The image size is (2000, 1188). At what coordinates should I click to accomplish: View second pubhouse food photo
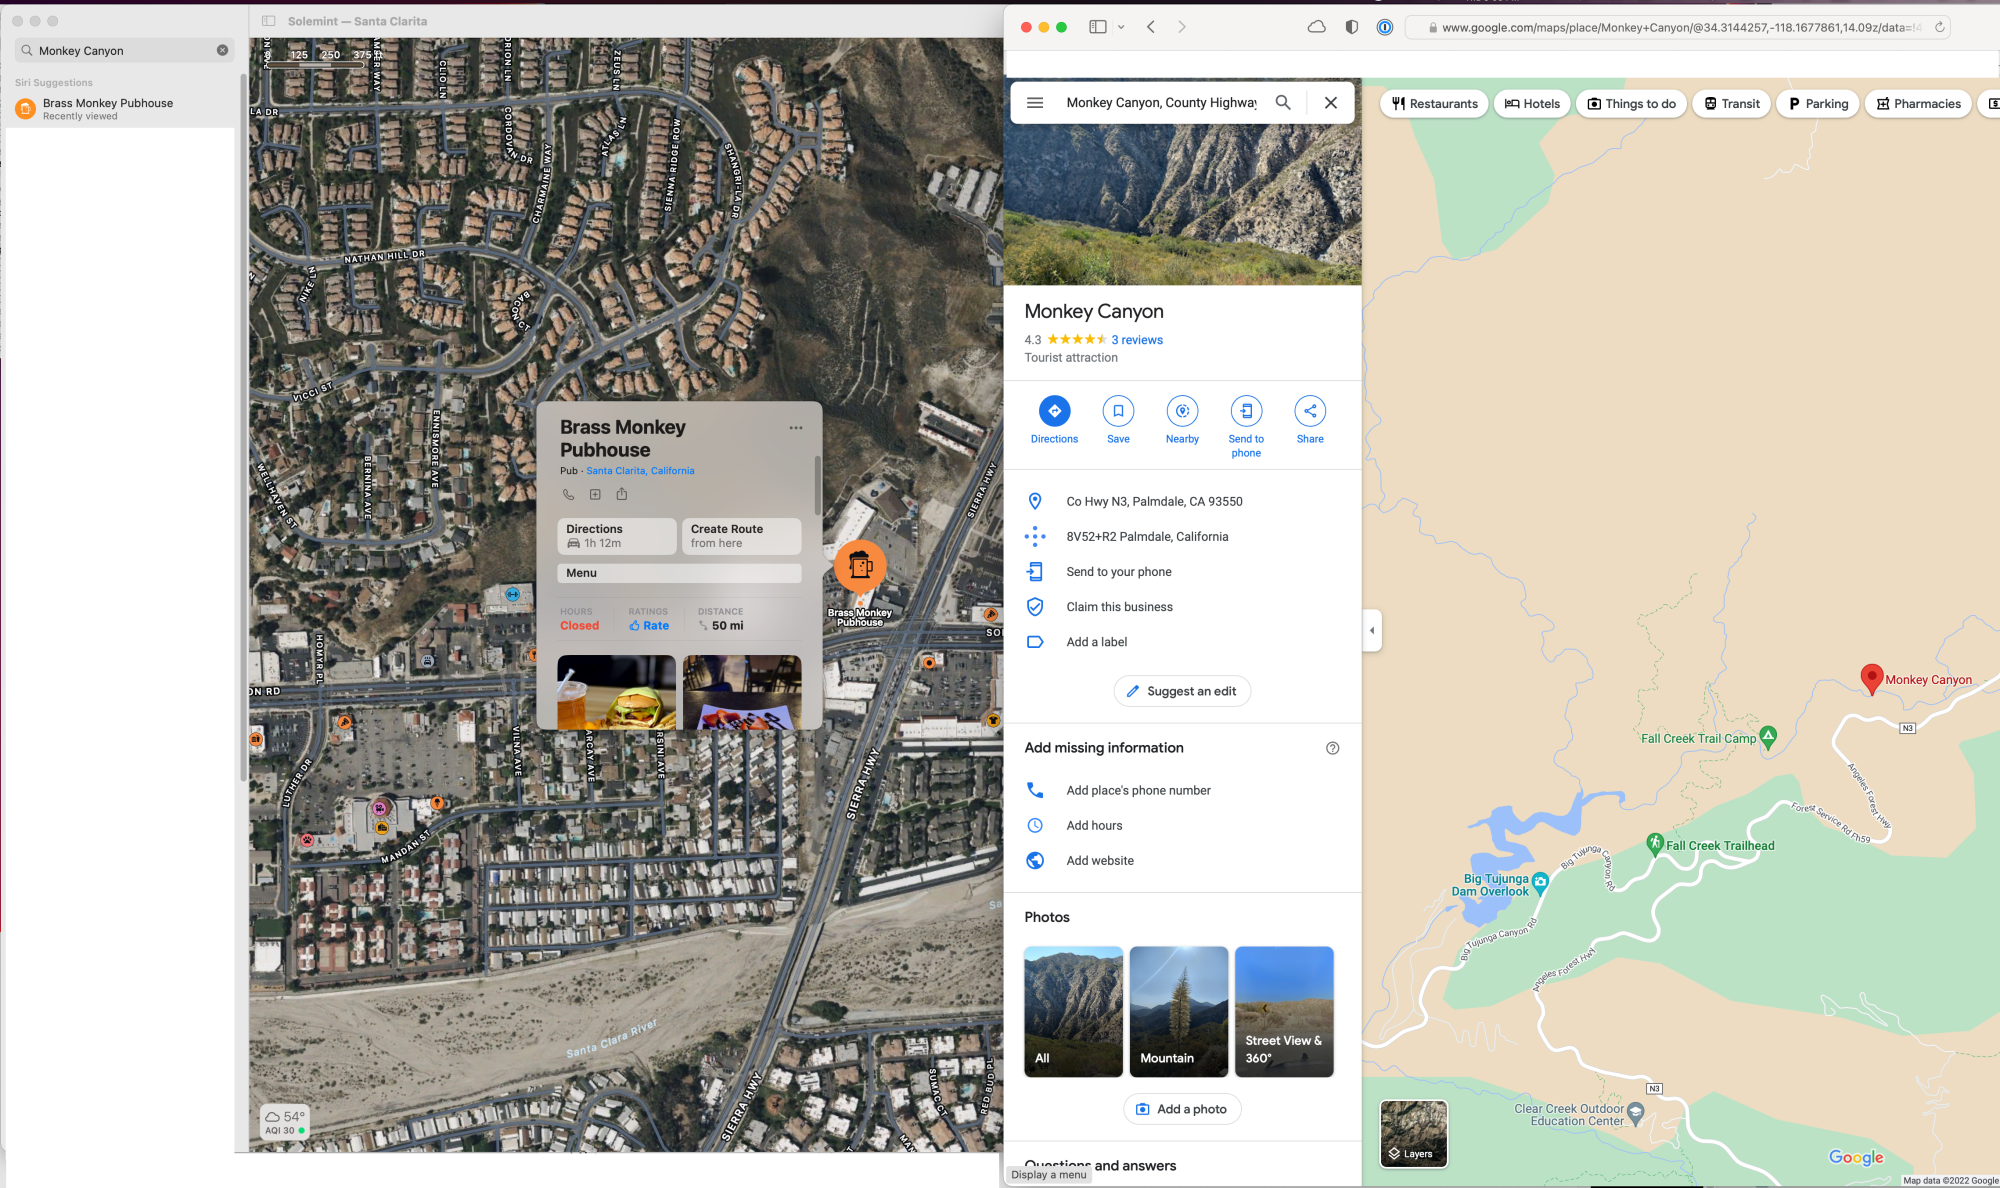[x=742, y=692]
